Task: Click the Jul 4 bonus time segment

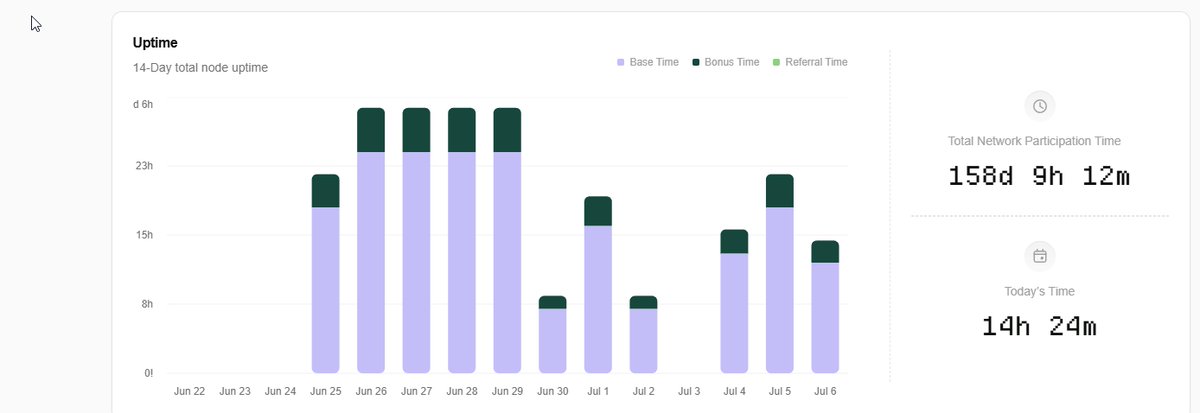Action: (x=734, y=241)
